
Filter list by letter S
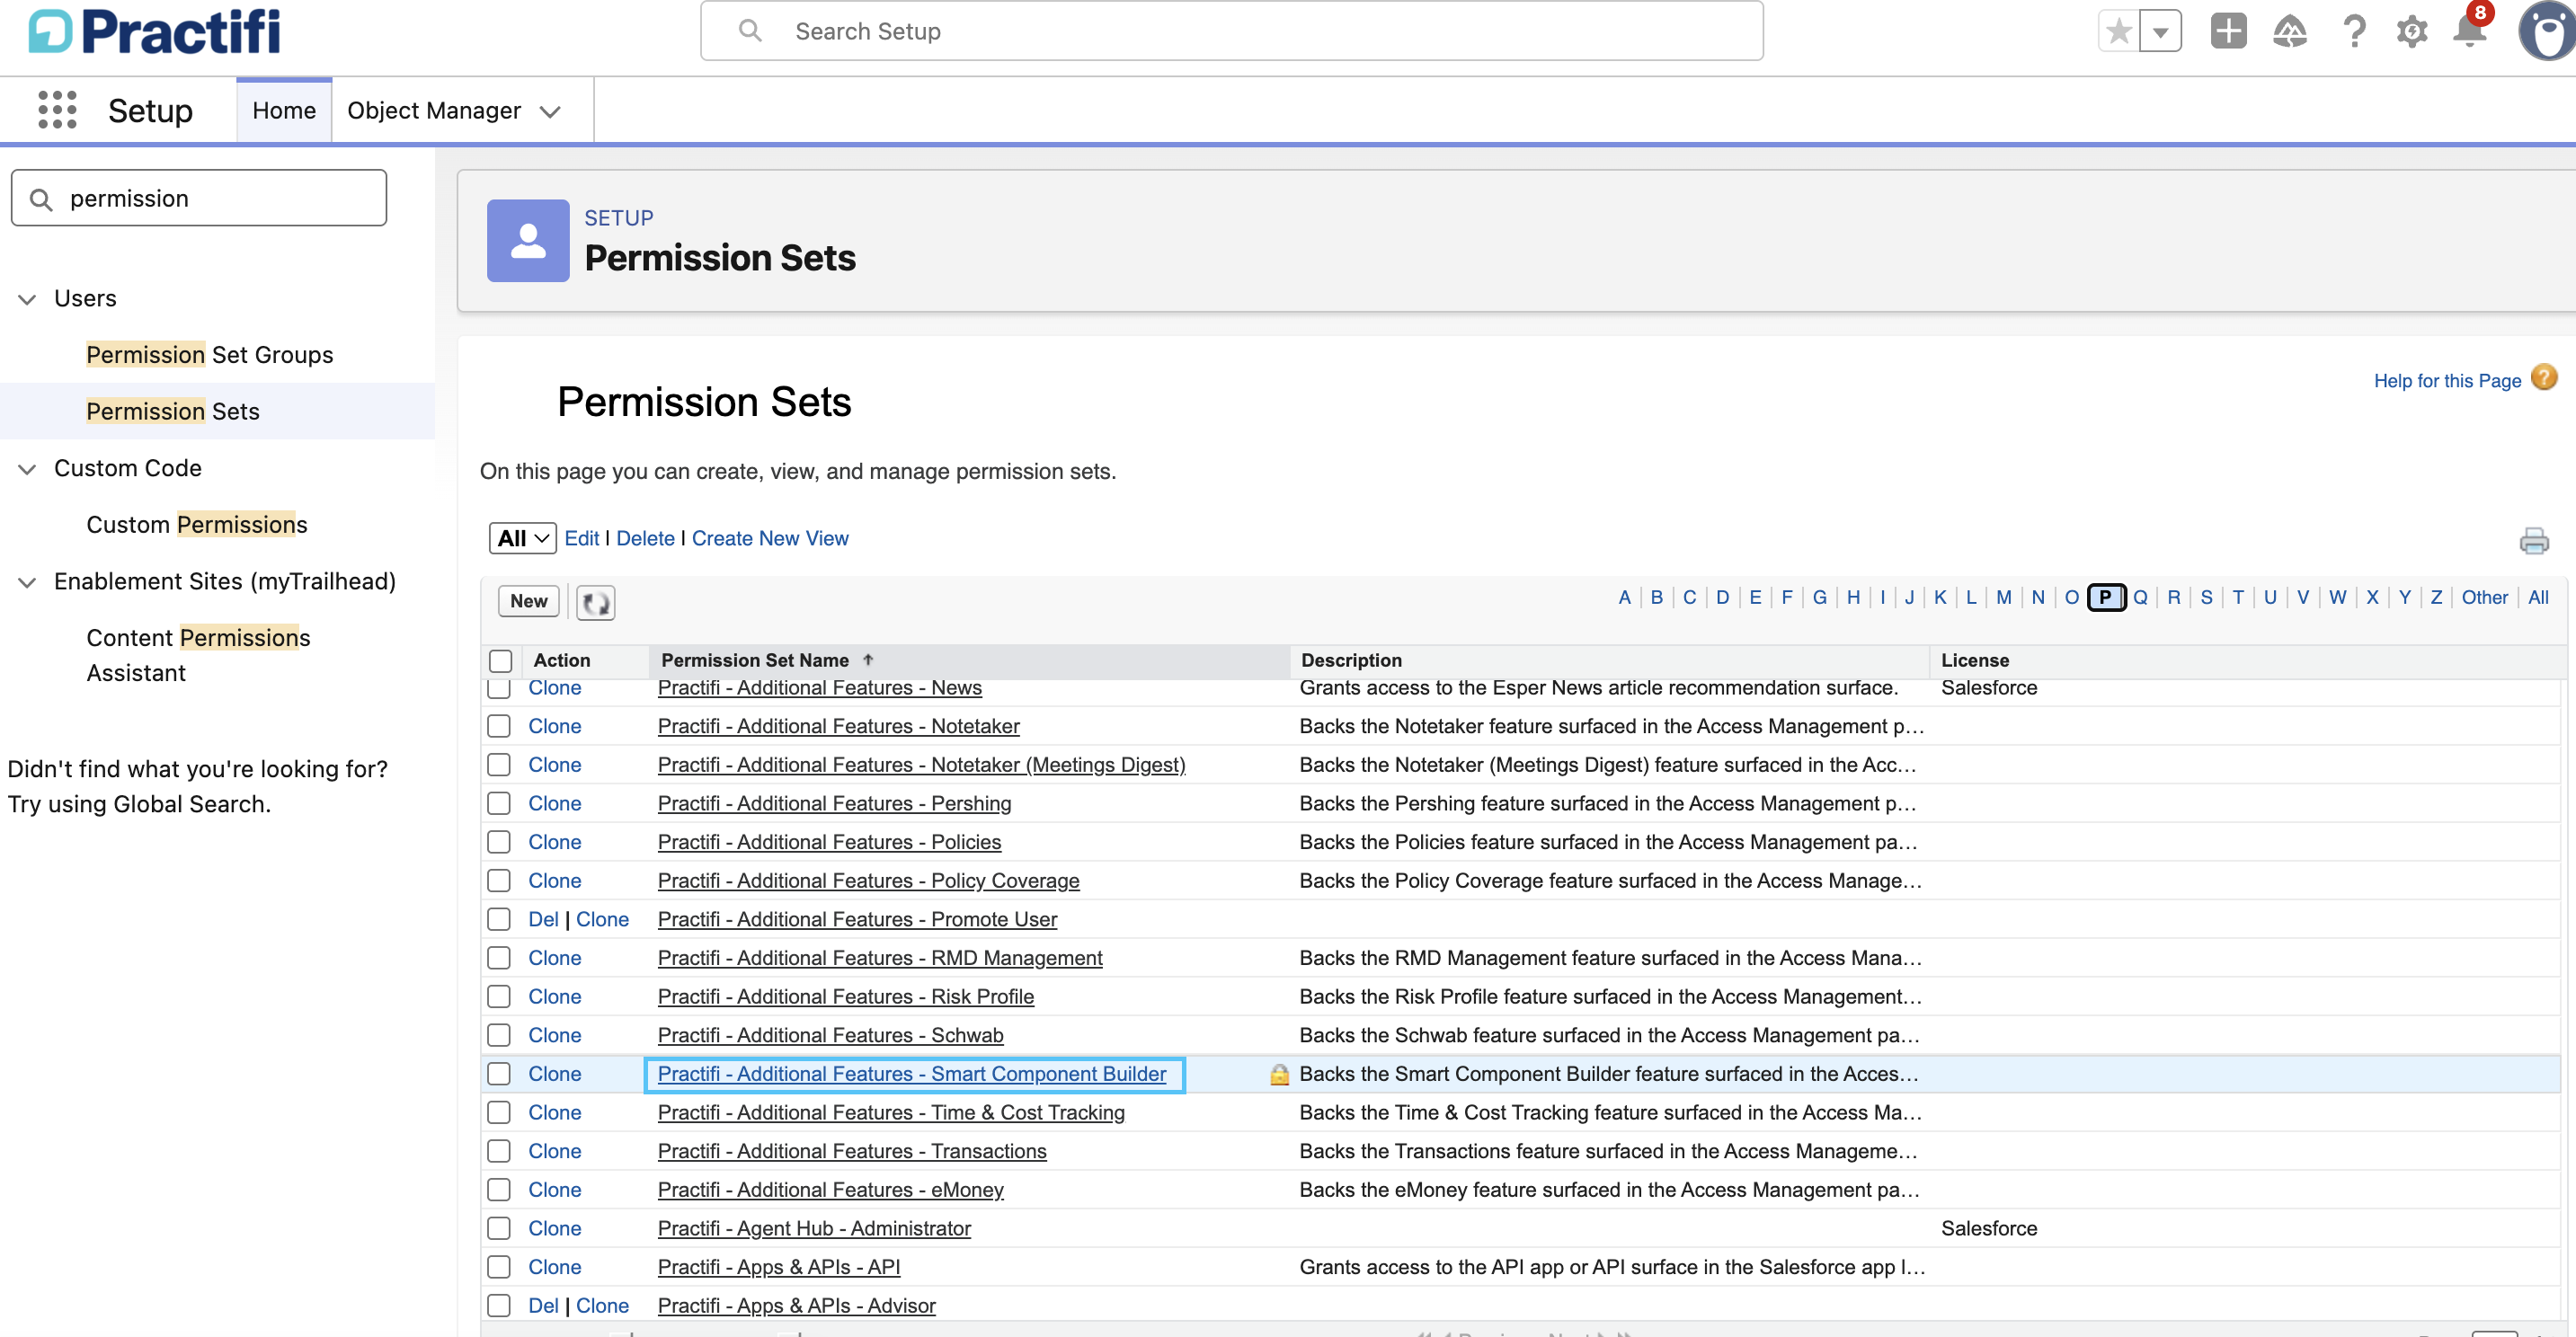tap(2206, 598)
